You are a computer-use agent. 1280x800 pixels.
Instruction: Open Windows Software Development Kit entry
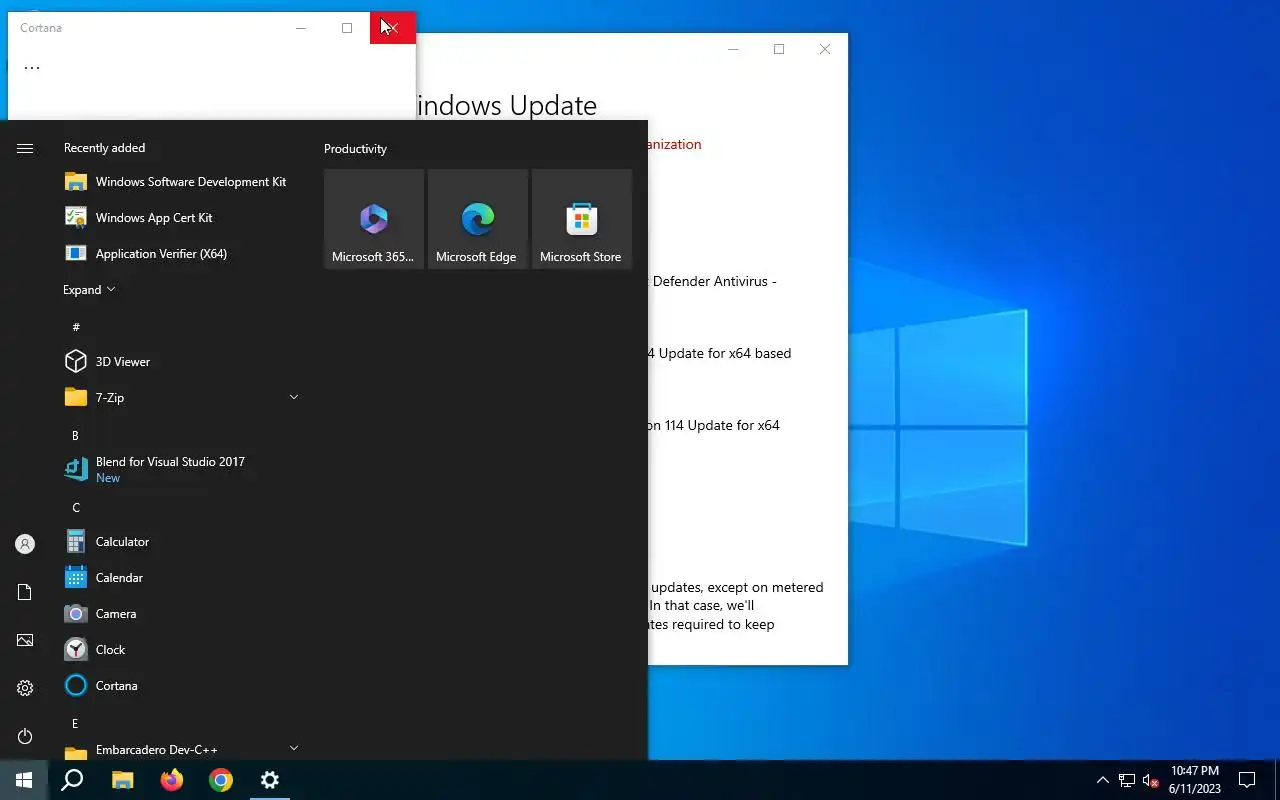pyautogui.click(x=180, y=182)
